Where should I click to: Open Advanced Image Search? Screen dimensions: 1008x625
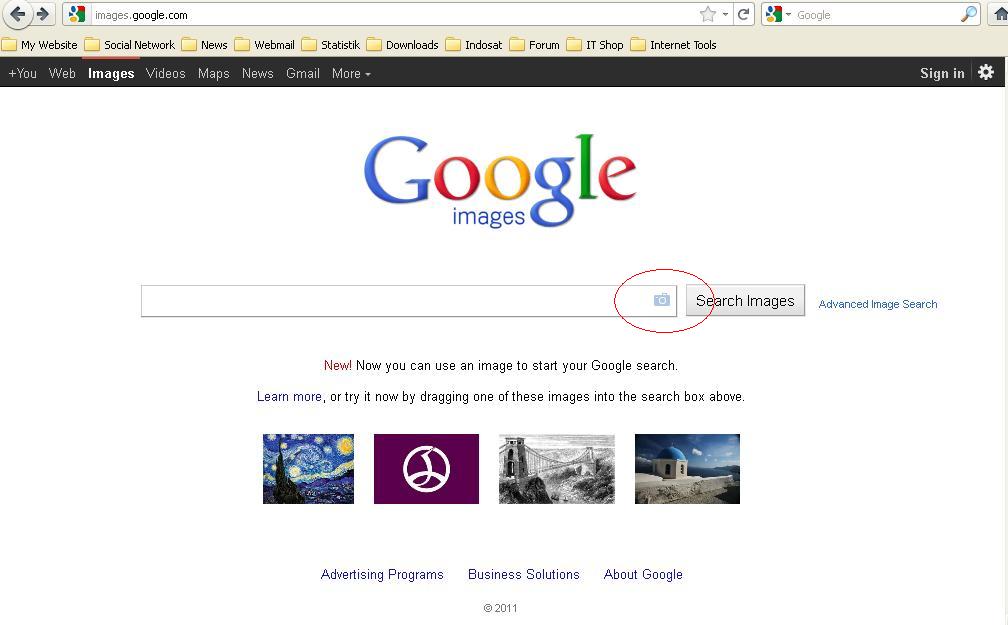coord(877,304)
